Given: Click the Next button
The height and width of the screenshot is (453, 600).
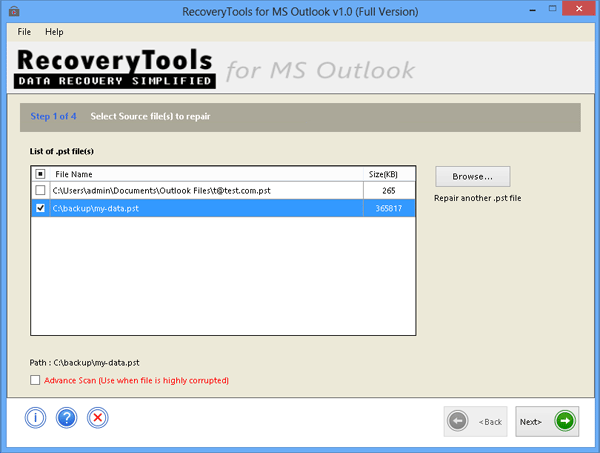Looking at the screenshot, I should pyautogui.click(x=547, y=421).
